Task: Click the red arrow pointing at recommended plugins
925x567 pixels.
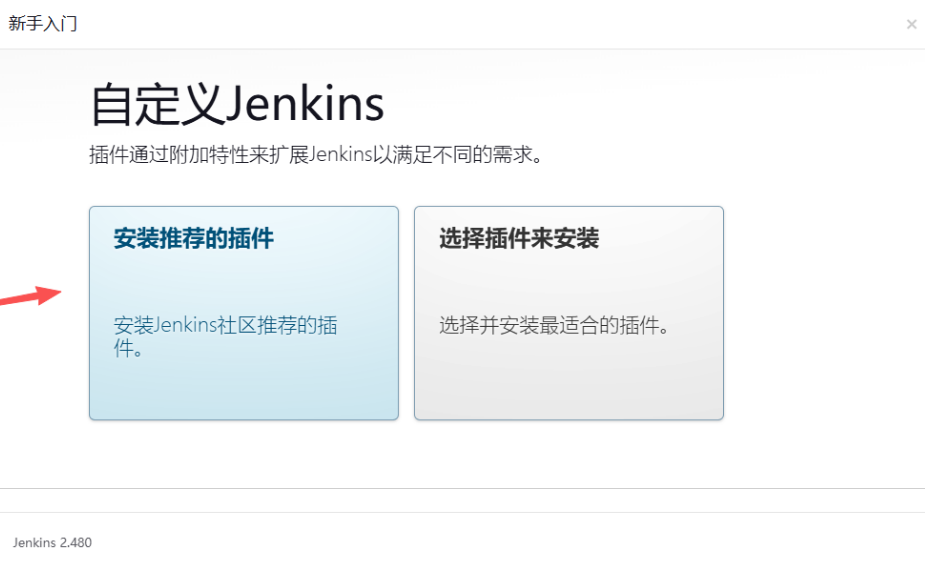Action: pyautogui.click(x=31, y=296)
